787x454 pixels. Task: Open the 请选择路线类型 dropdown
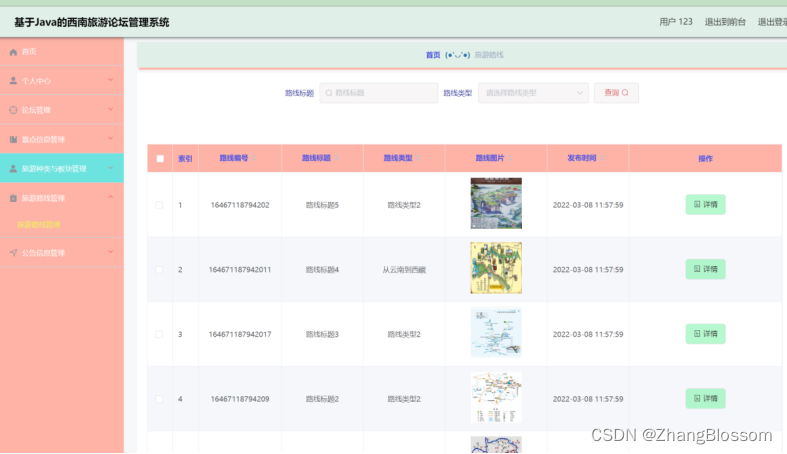tap(533, 93)
